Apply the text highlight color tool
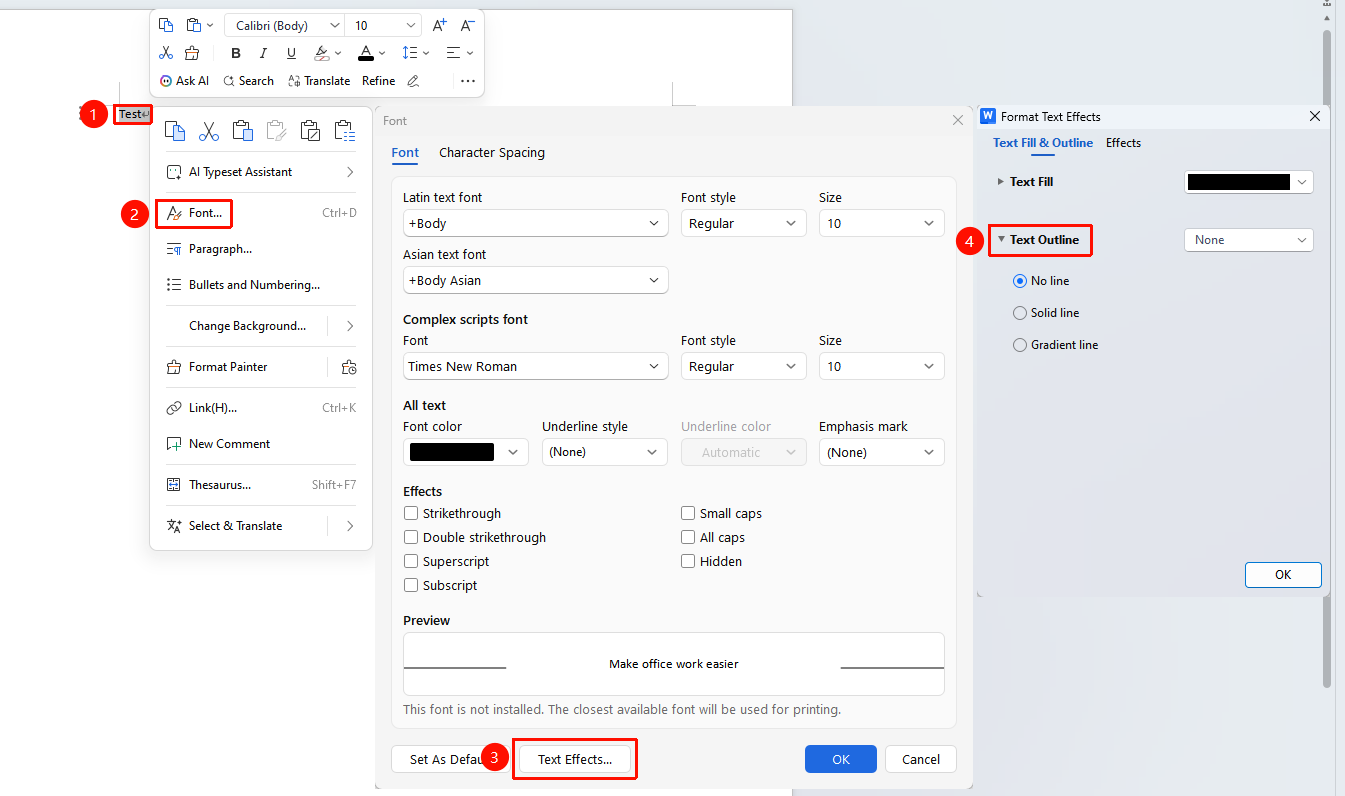Viewport: 1345px width, 796px height. point(322,53)
